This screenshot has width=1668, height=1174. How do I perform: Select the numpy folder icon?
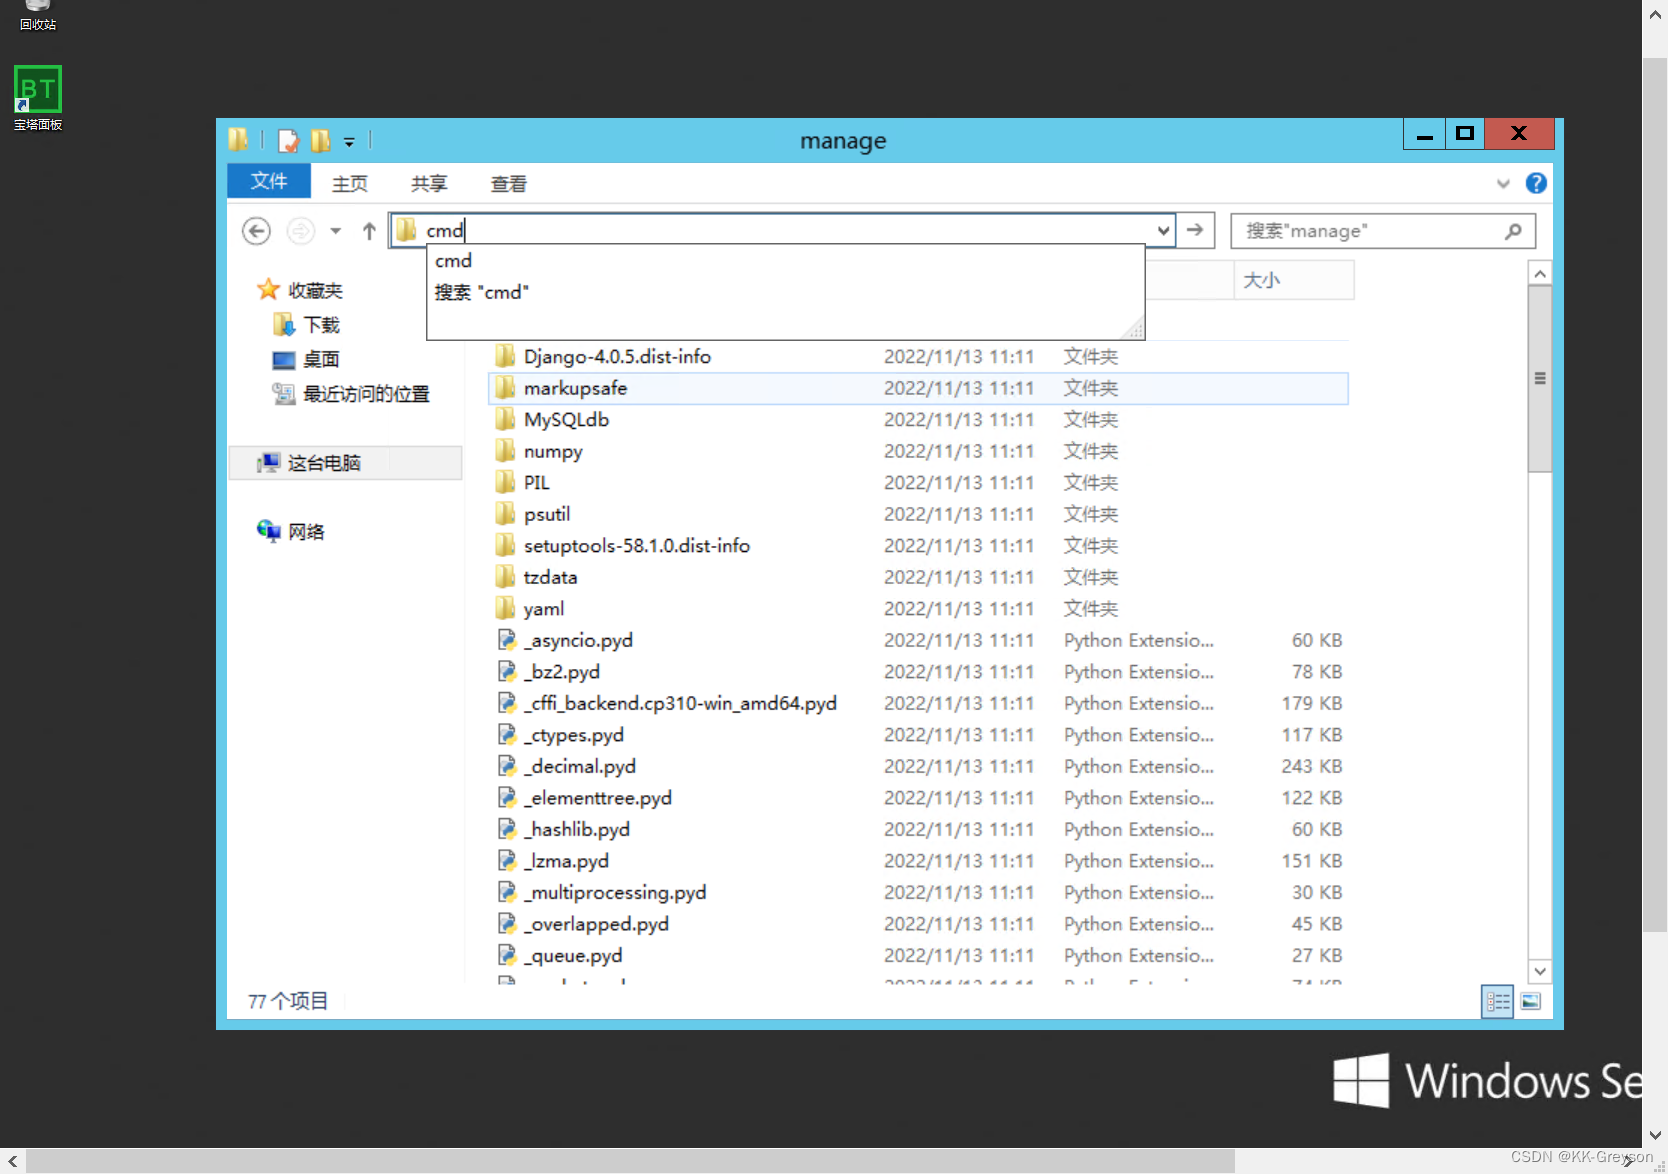(x=506, y=451)
